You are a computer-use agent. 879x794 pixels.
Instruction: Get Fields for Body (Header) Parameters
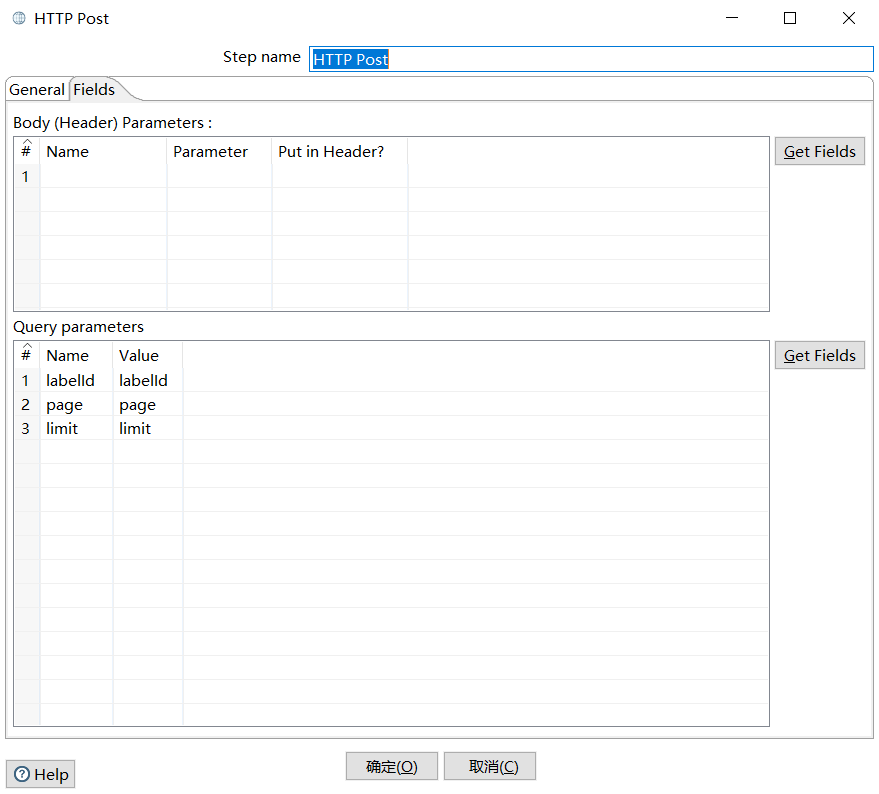point(820,151)
